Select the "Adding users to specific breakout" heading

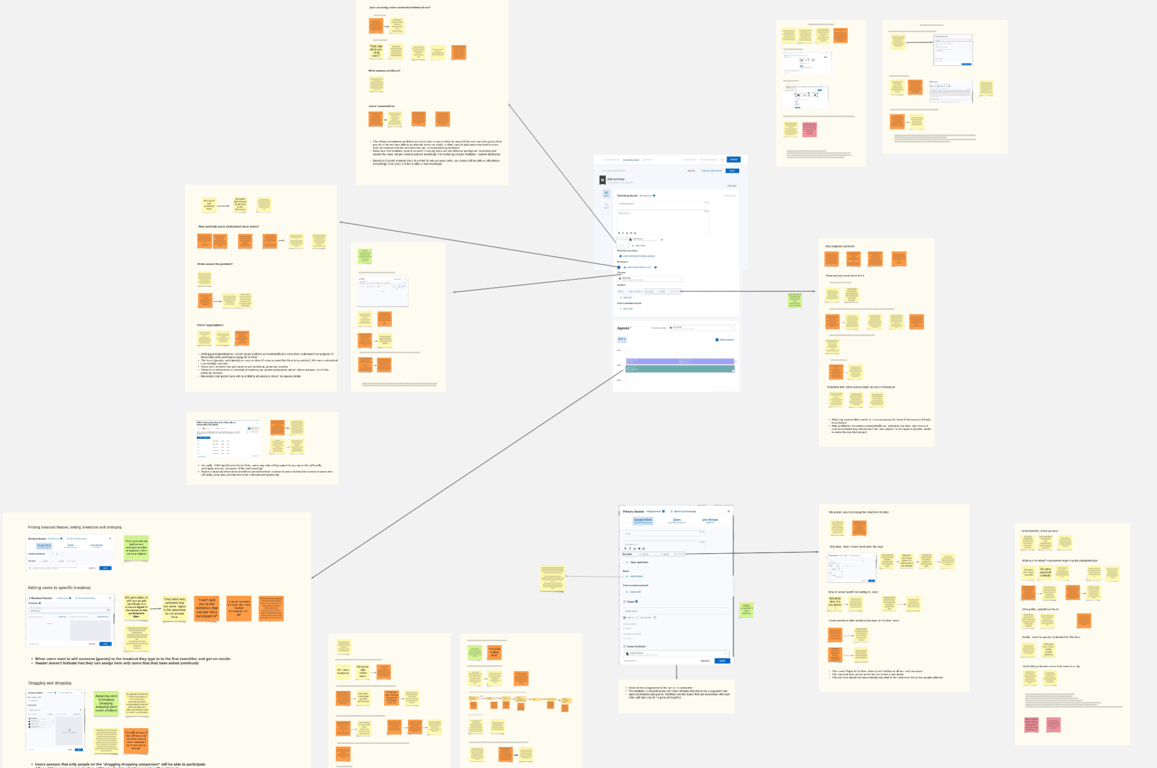59,588
